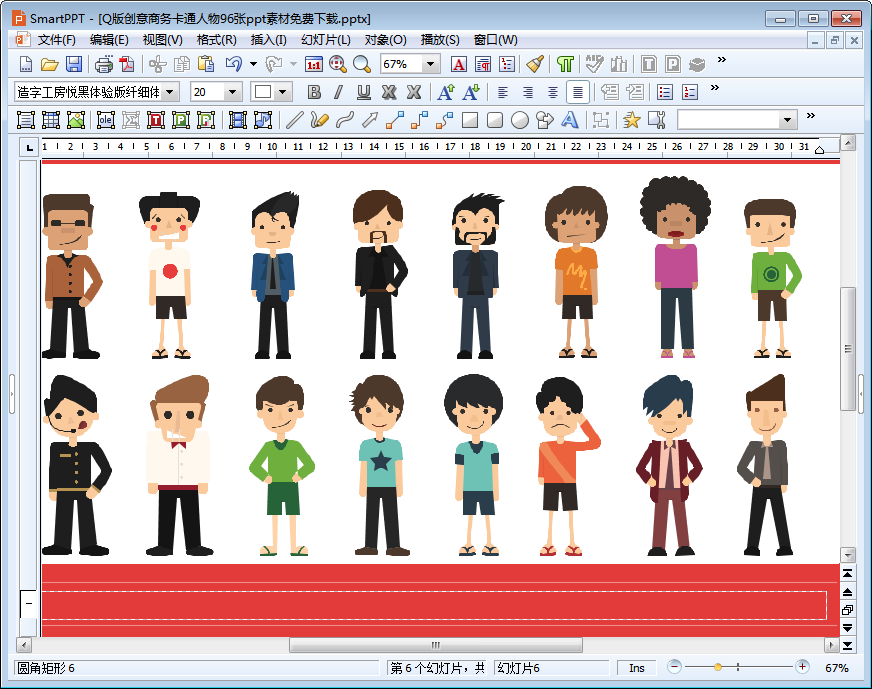
Task: Open the 播放(S) menu
Action: [x=440, y=40]
